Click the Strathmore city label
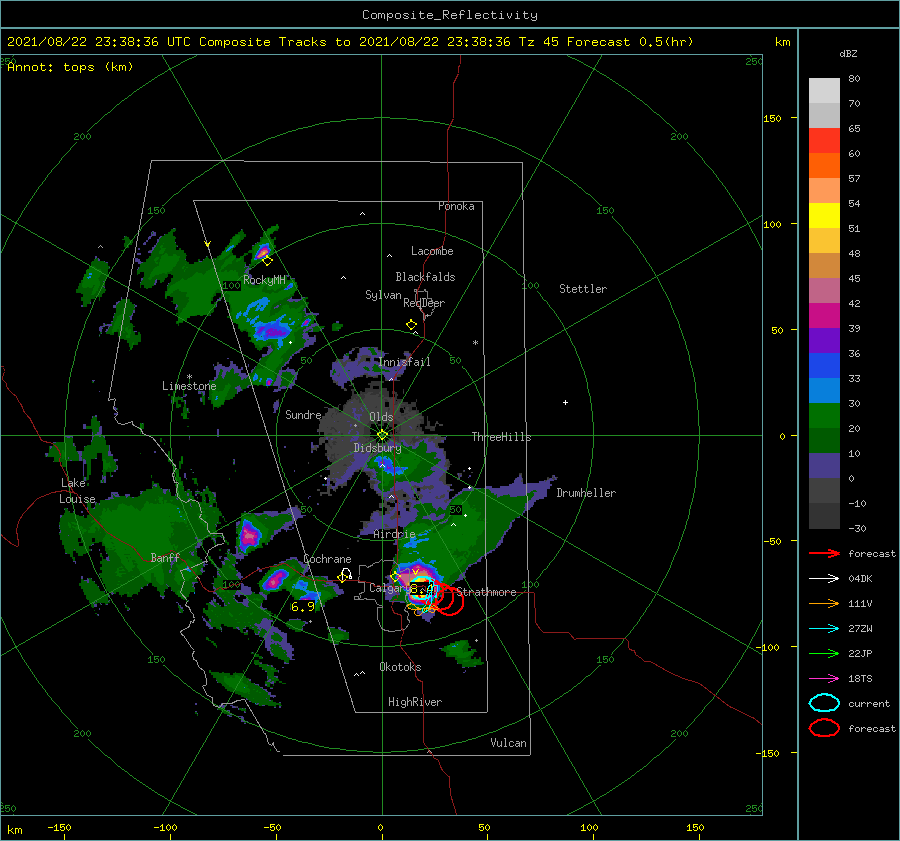Screen dimensions: 900x841 (486, 592)
